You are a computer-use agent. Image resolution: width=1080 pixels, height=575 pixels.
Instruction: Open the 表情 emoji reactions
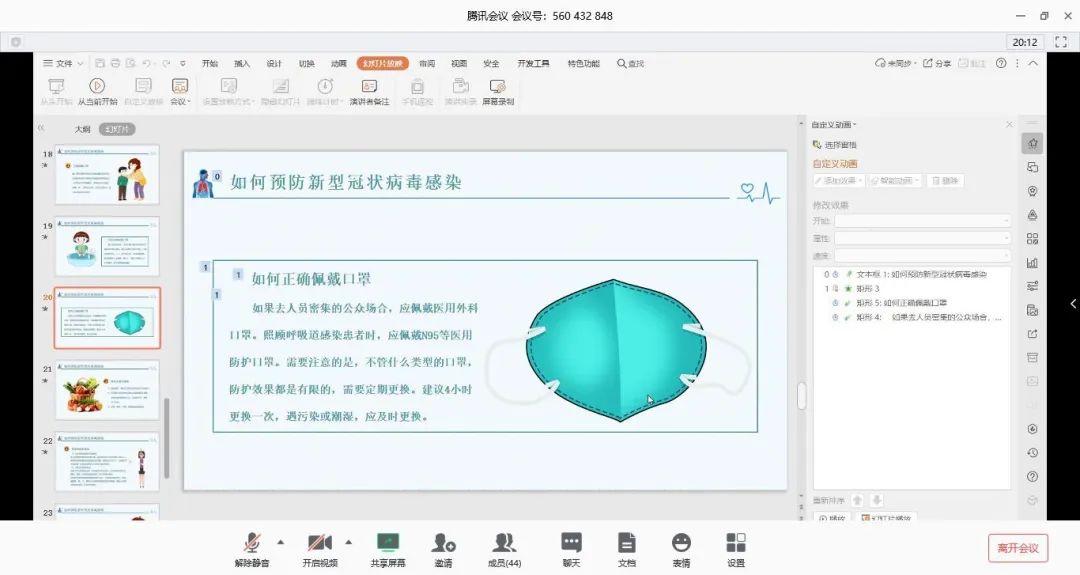[x=681, y=544]
